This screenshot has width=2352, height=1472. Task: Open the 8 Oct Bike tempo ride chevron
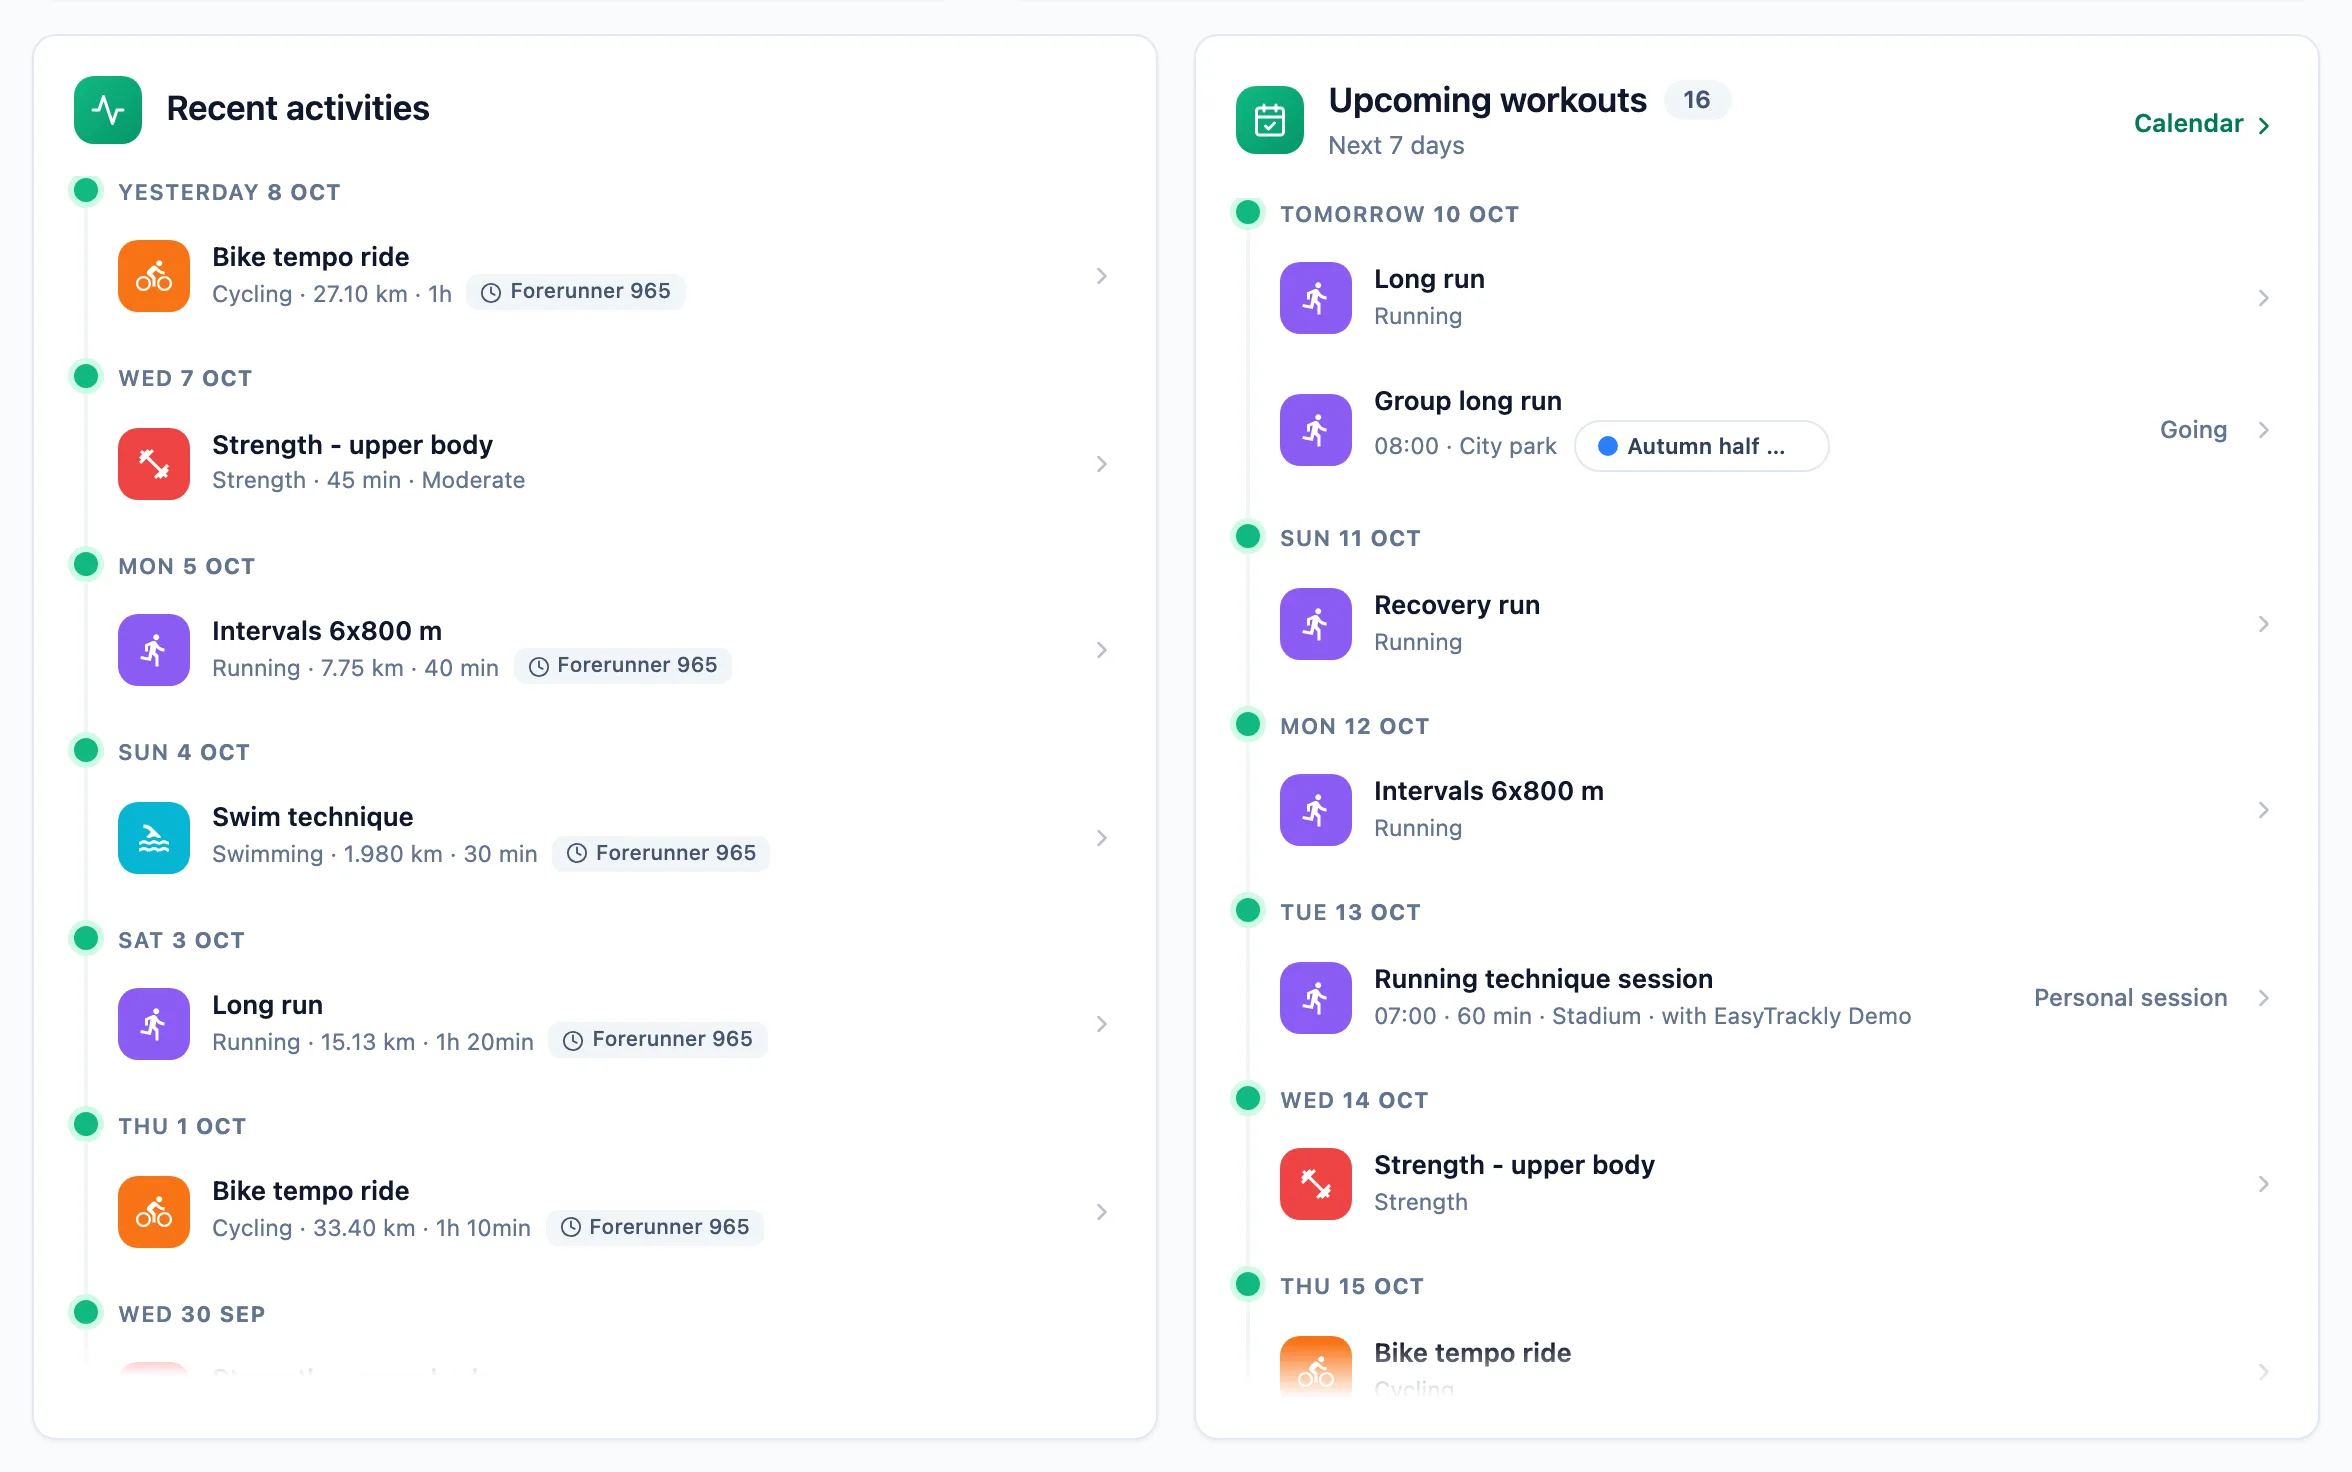point(1101,276)
